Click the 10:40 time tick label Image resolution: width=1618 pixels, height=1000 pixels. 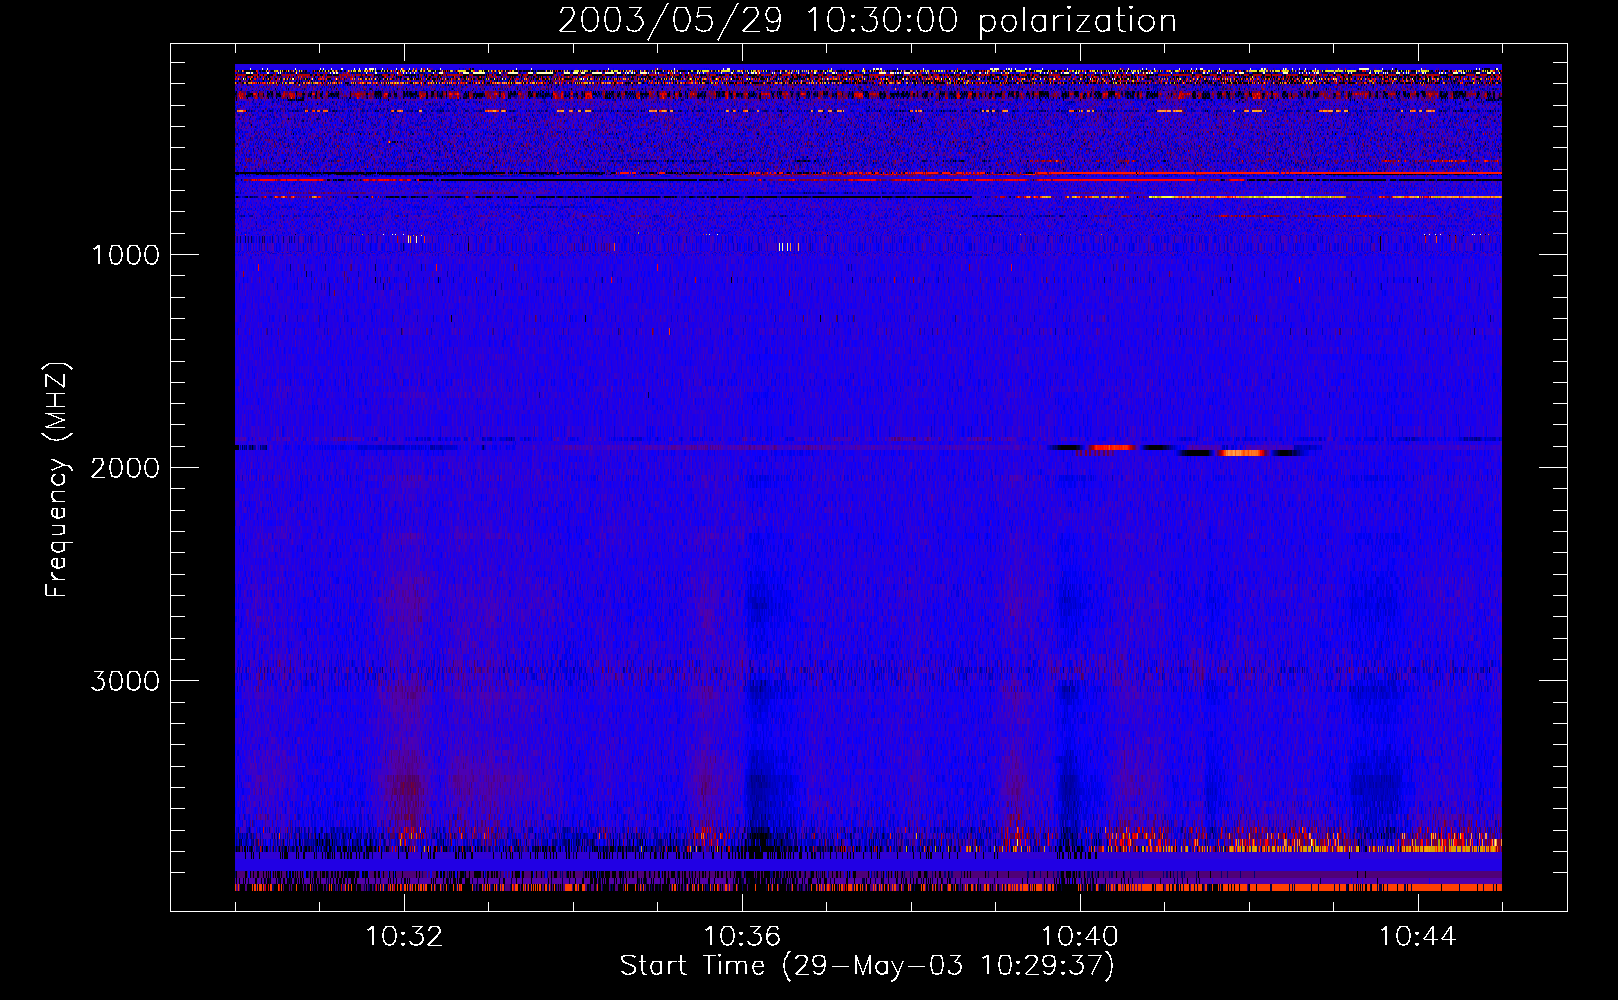1080,937
